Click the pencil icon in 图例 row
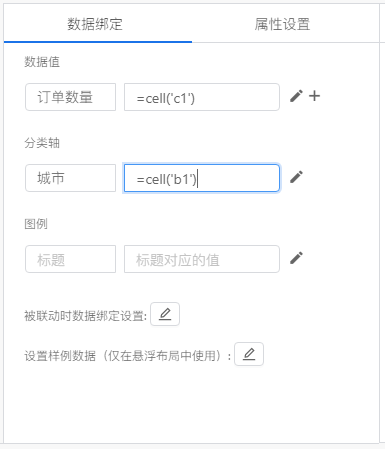This screenshot has height=449, width=385. pyautogui.click(x=296, y=258)
